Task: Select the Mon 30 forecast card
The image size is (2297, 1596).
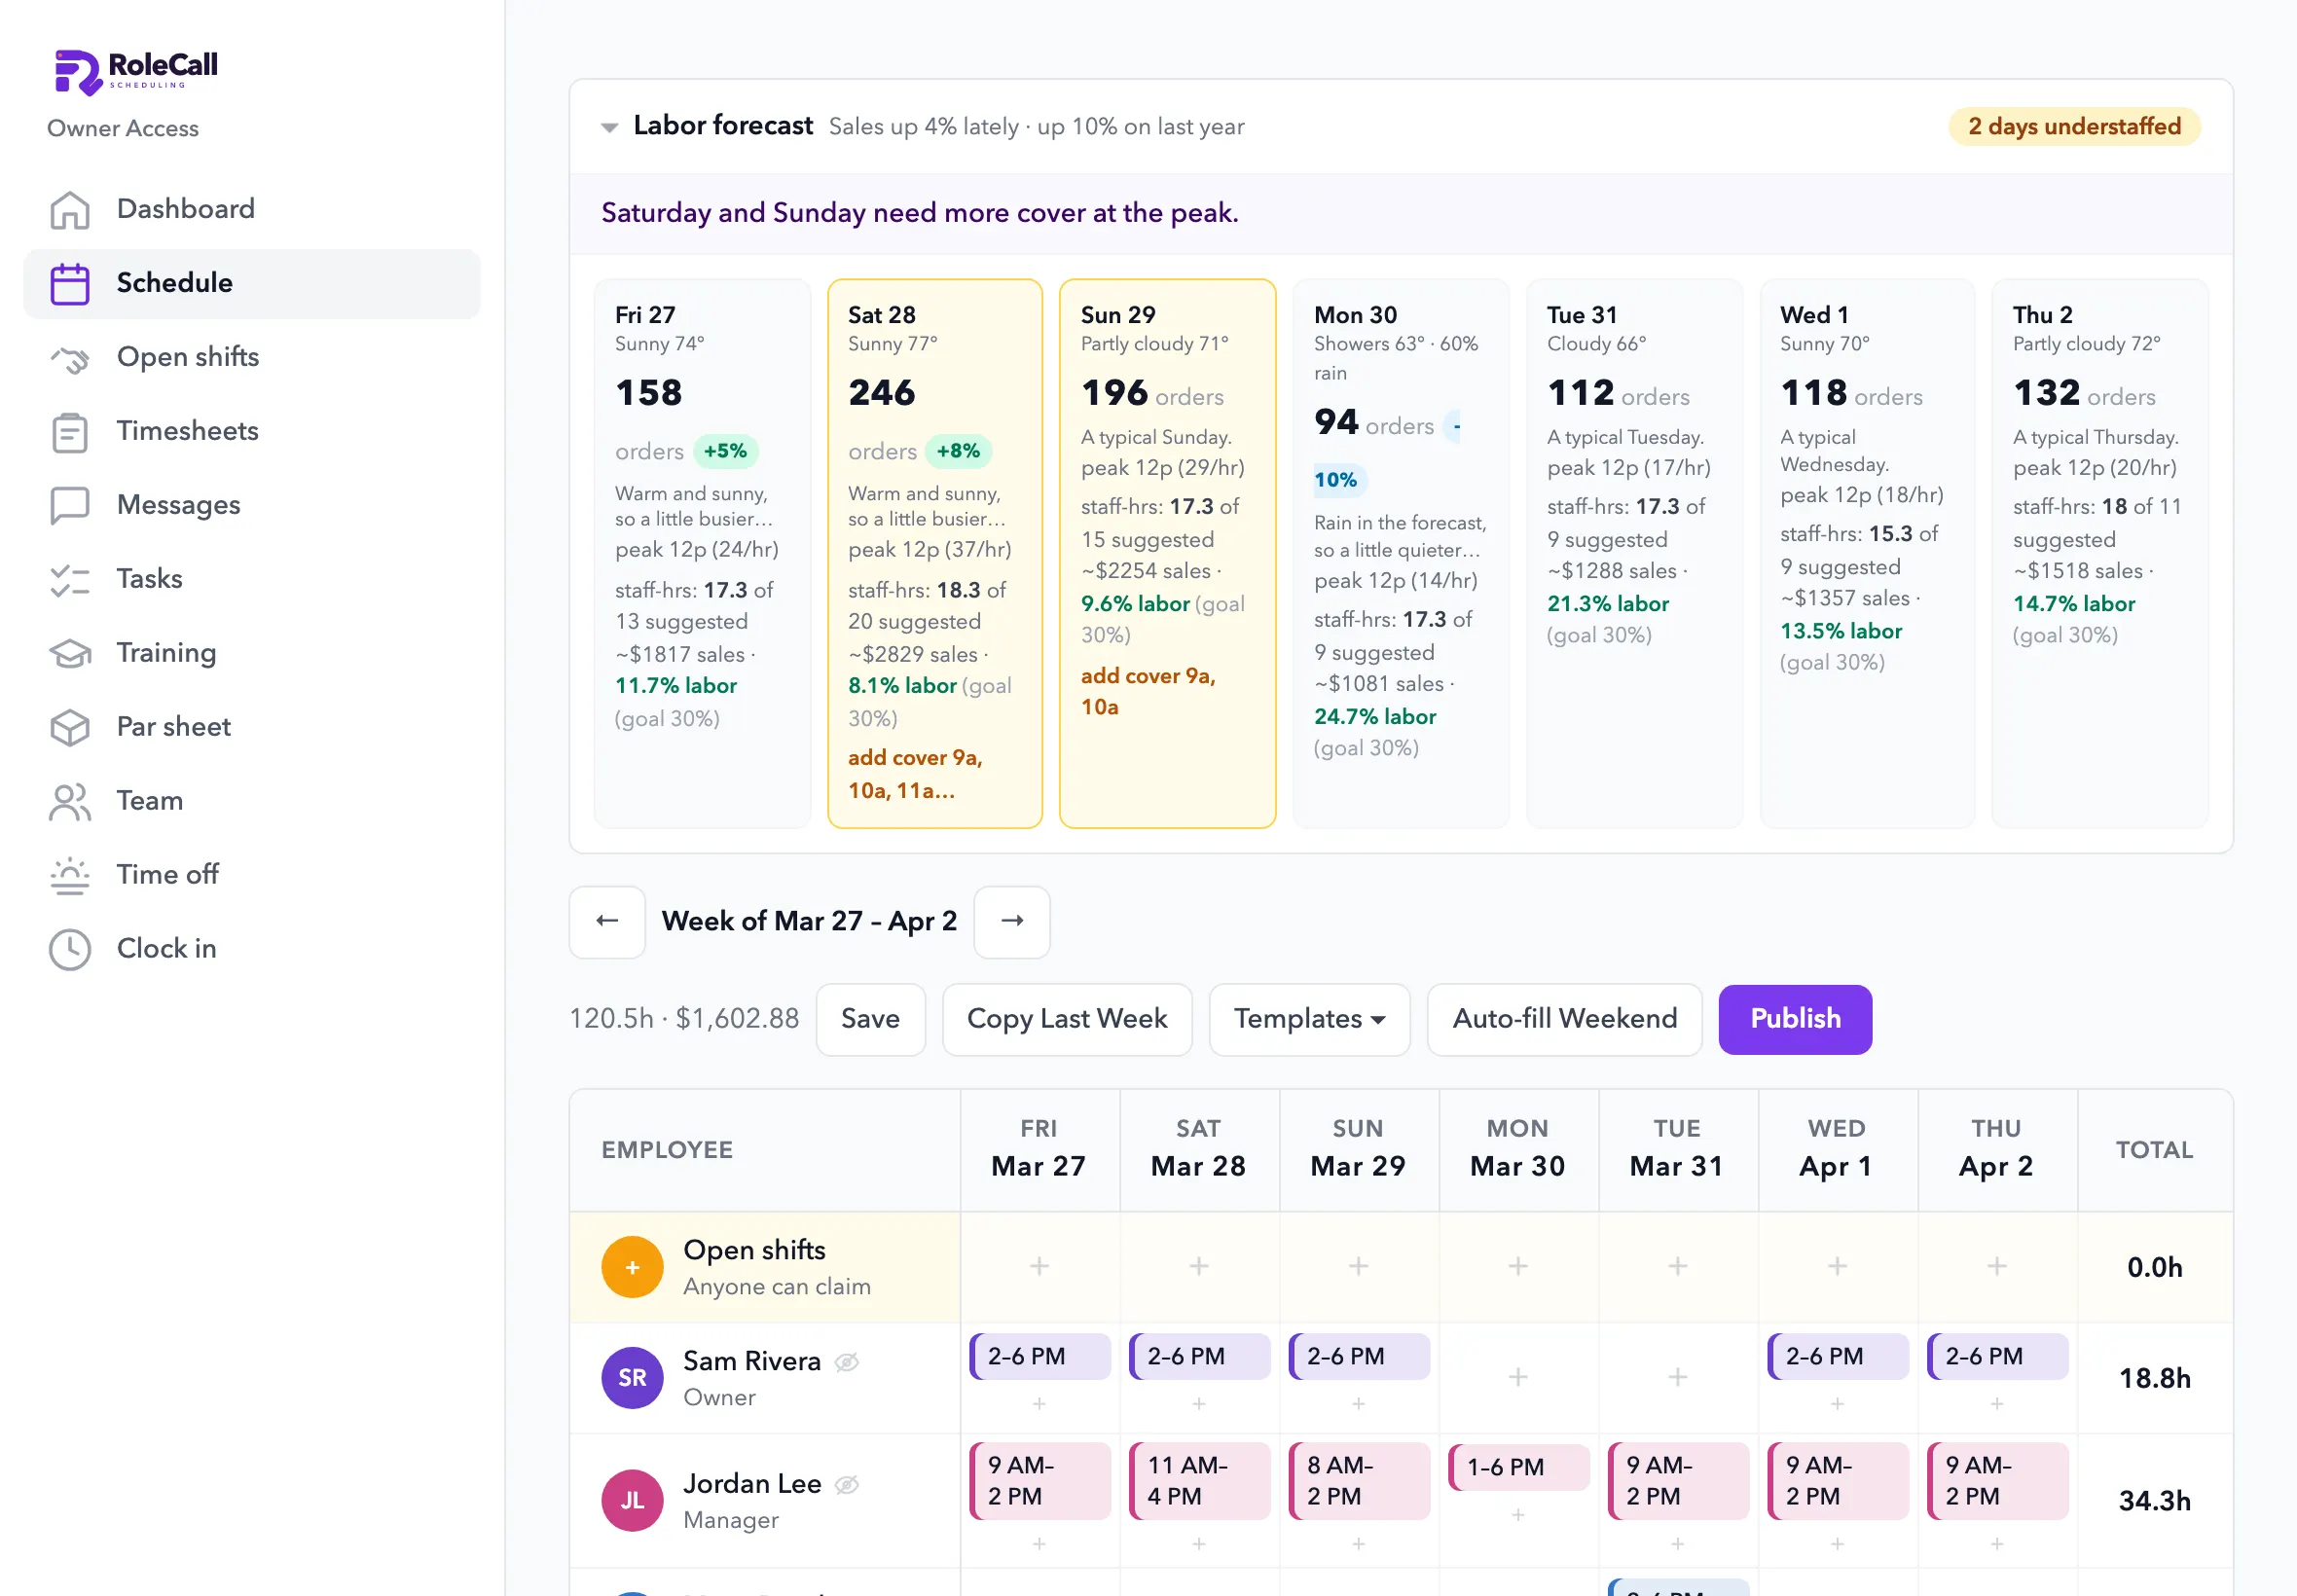Action: tap(1401, 553)
